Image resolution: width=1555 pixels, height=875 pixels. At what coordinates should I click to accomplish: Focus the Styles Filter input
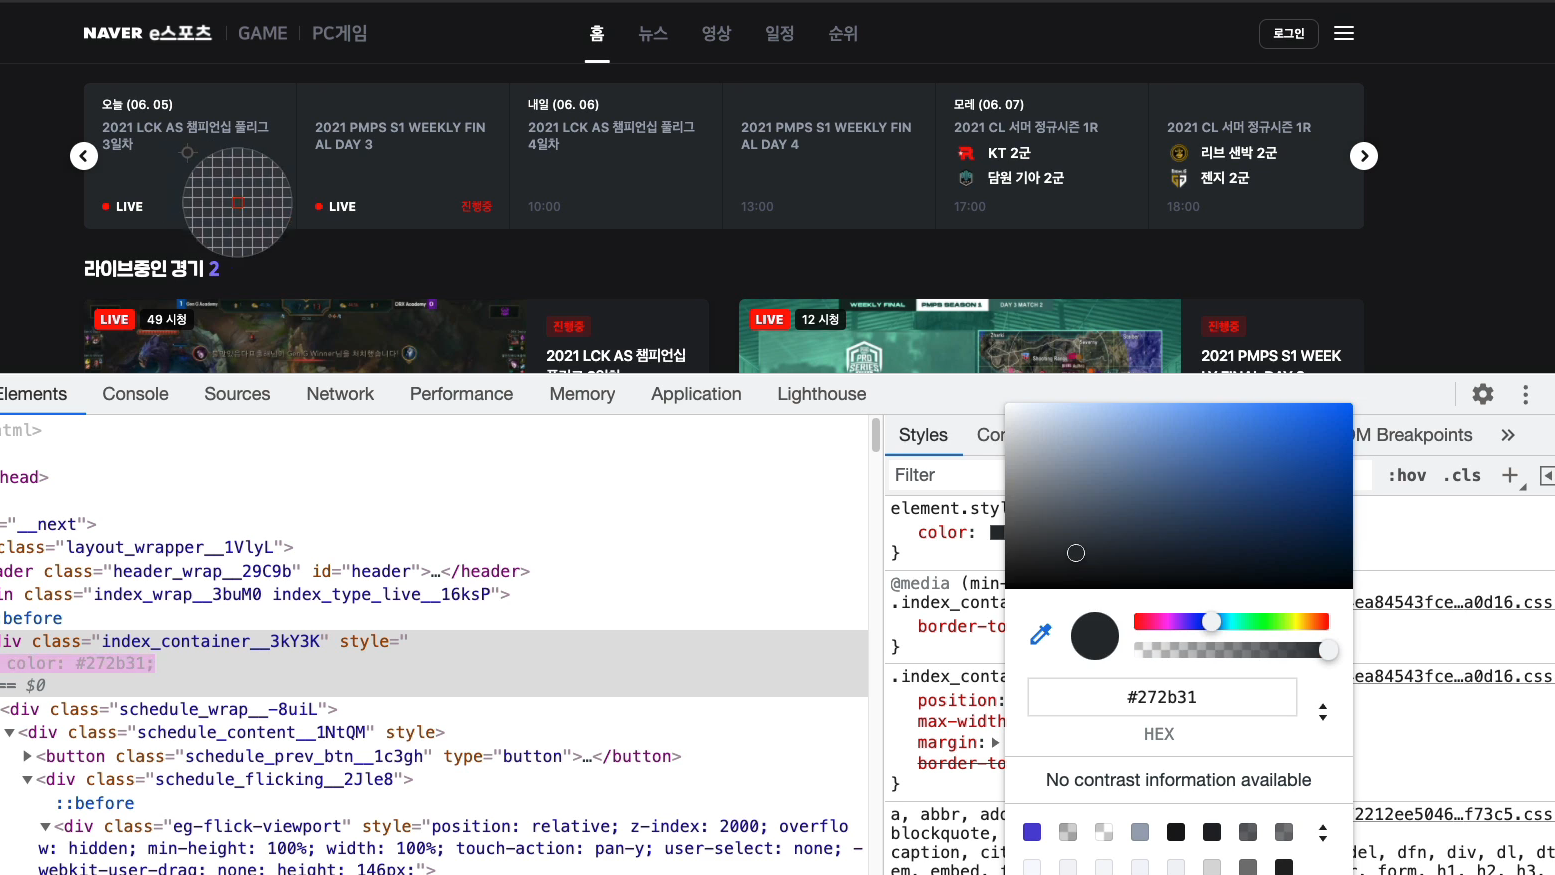(x=945, y=475)
